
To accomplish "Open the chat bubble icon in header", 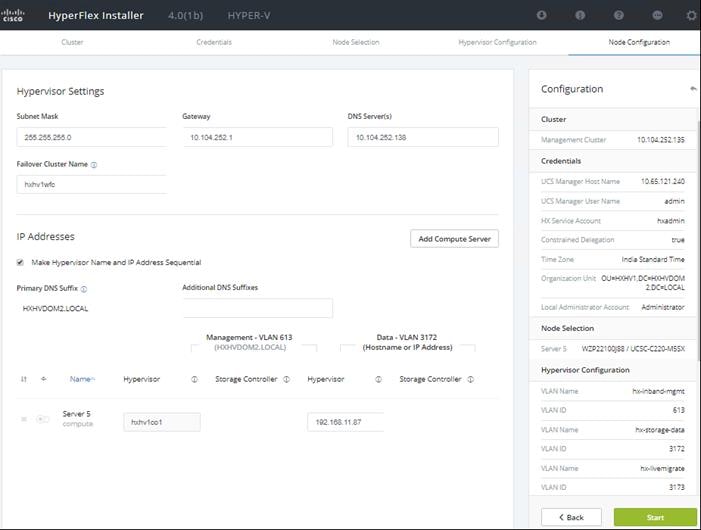I will click(x=657, y=15).
